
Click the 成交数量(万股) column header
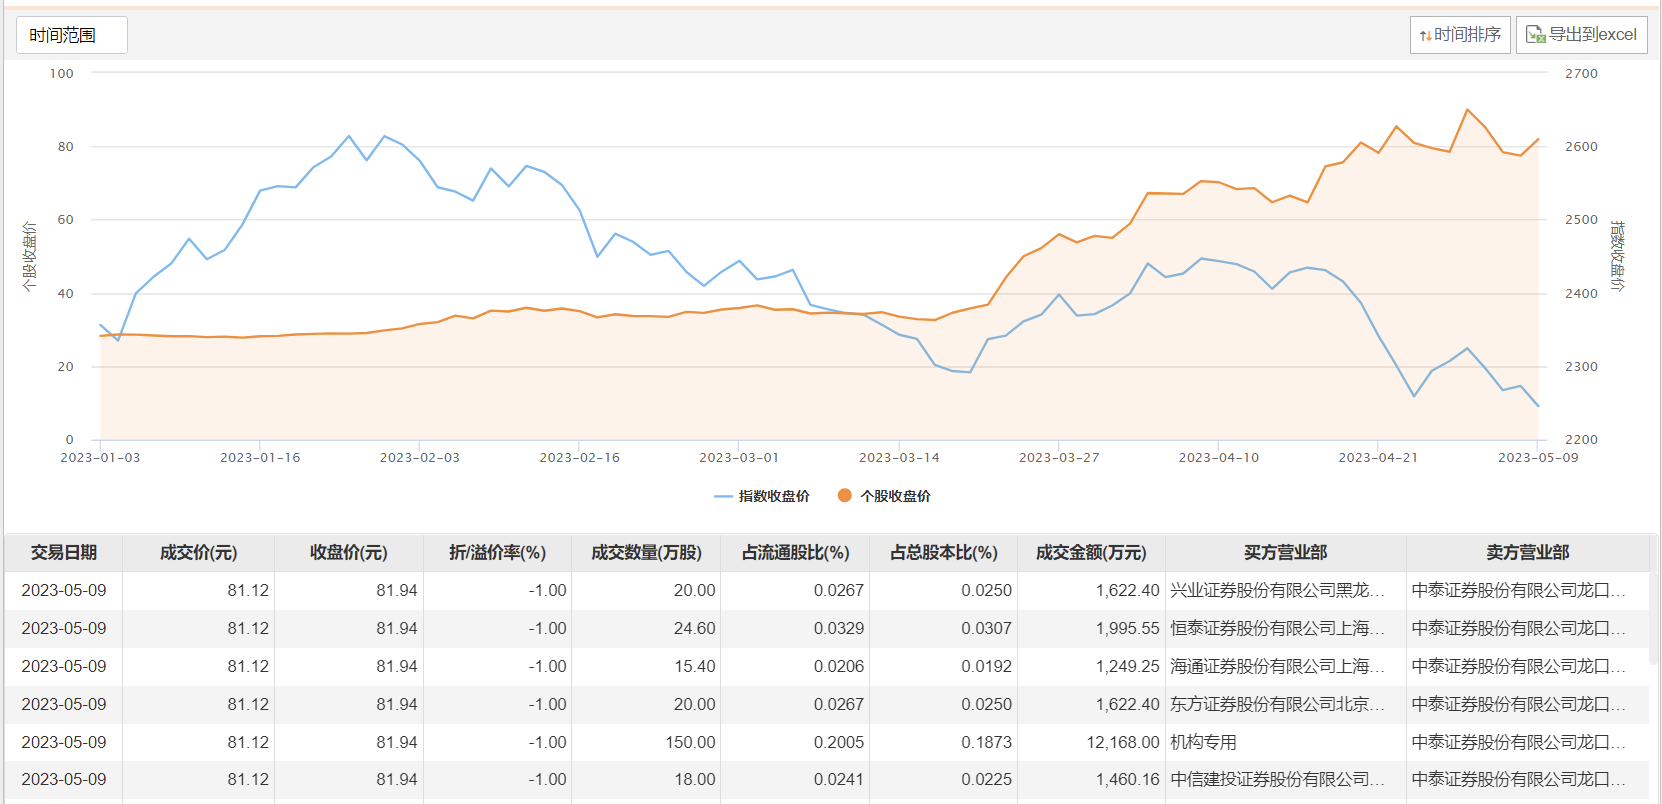(x=646, y=553)
